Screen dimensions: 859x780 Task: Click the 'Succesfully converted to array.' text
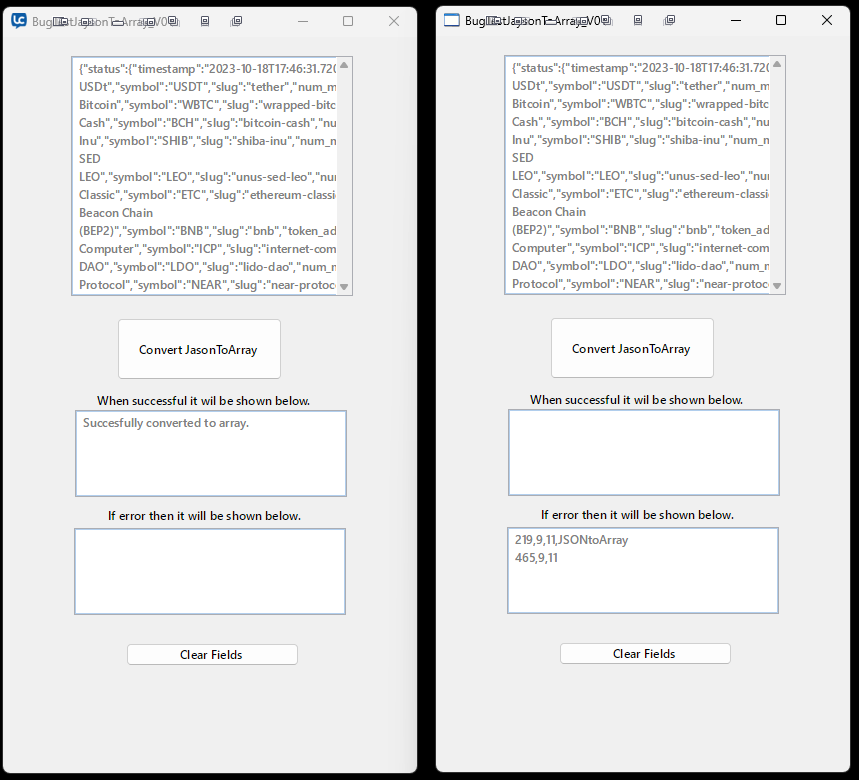tap(166, 423)
